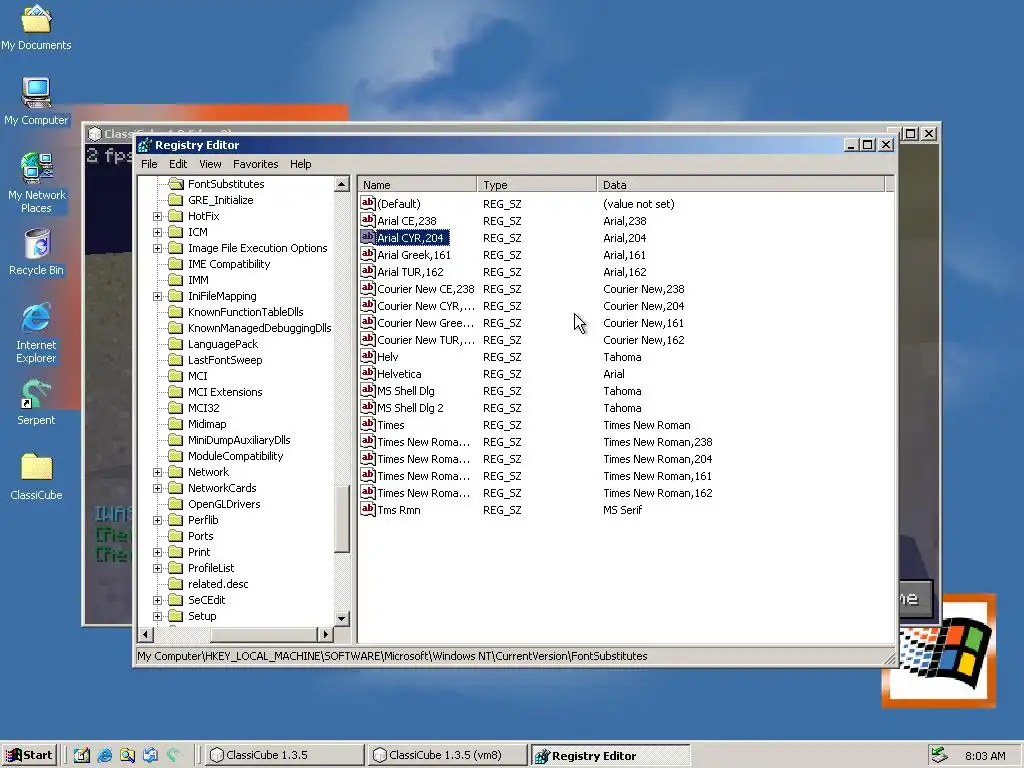Sort values by the Name column header
Viewport: 1024px width, 768px height.
click(417, 185)
